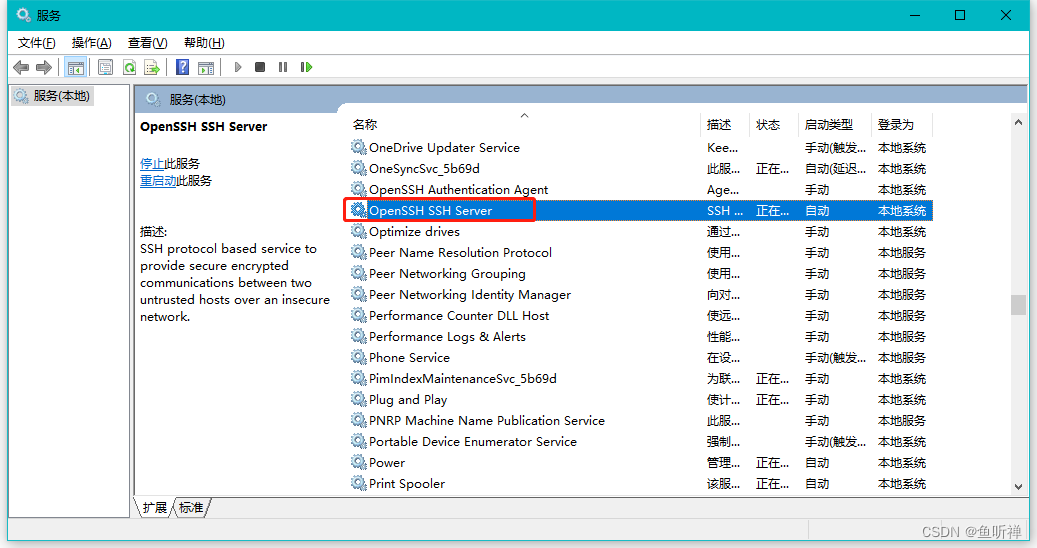Click gear icon of OneSyncSvc_5b69d
This screenshot has width=1037, height=548.
coord(358,168)
